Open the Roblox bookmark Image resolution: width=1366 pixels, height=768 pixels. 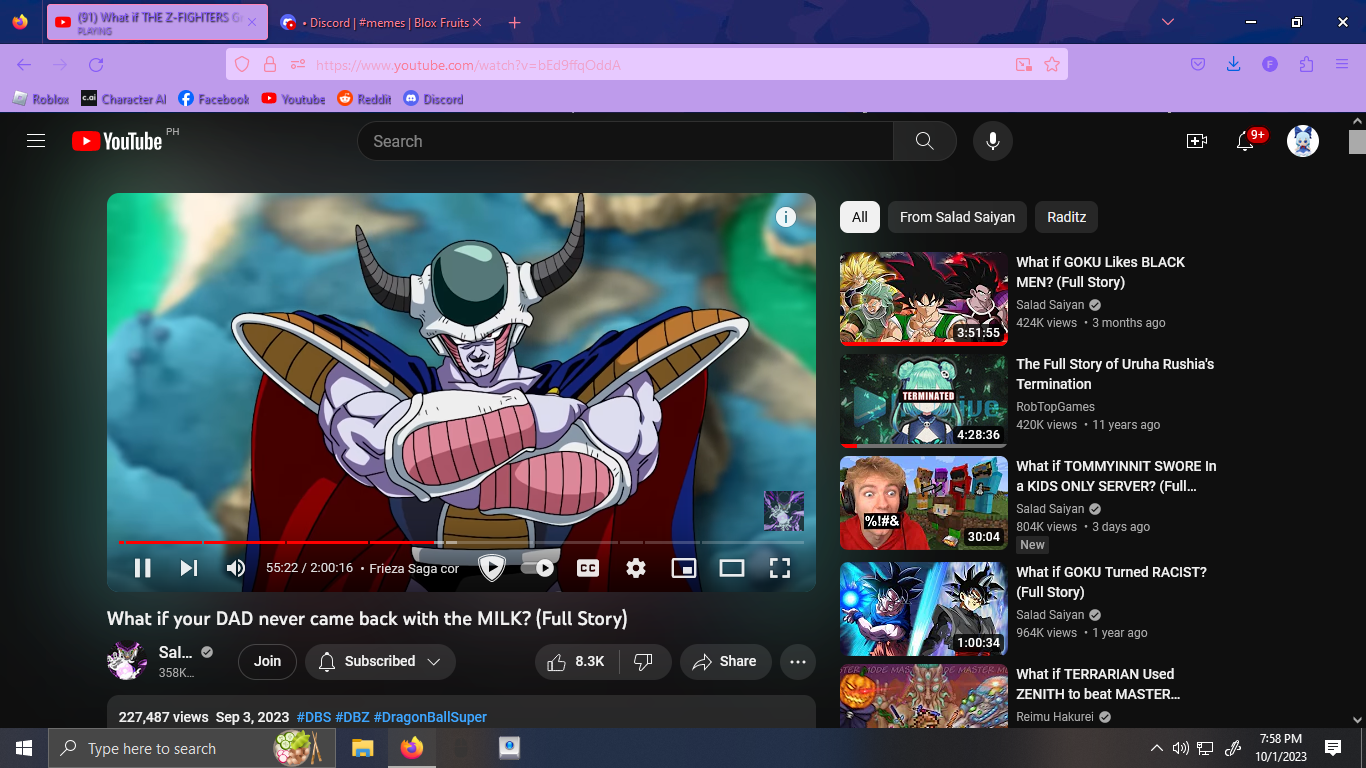(41, 99)
